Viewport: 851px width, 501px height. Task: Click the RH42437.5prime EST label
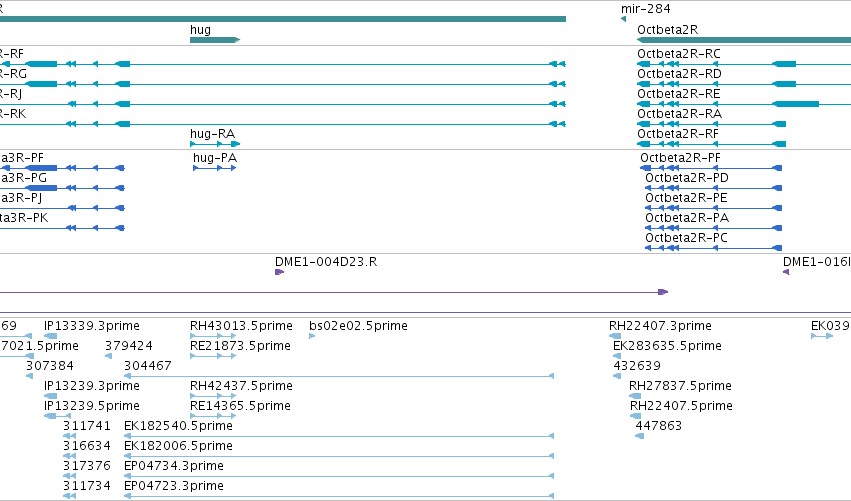241,386
